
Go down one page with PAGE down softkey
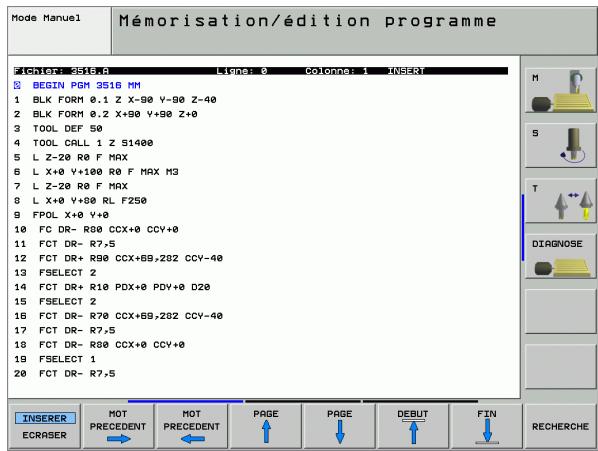coord(339,426)
